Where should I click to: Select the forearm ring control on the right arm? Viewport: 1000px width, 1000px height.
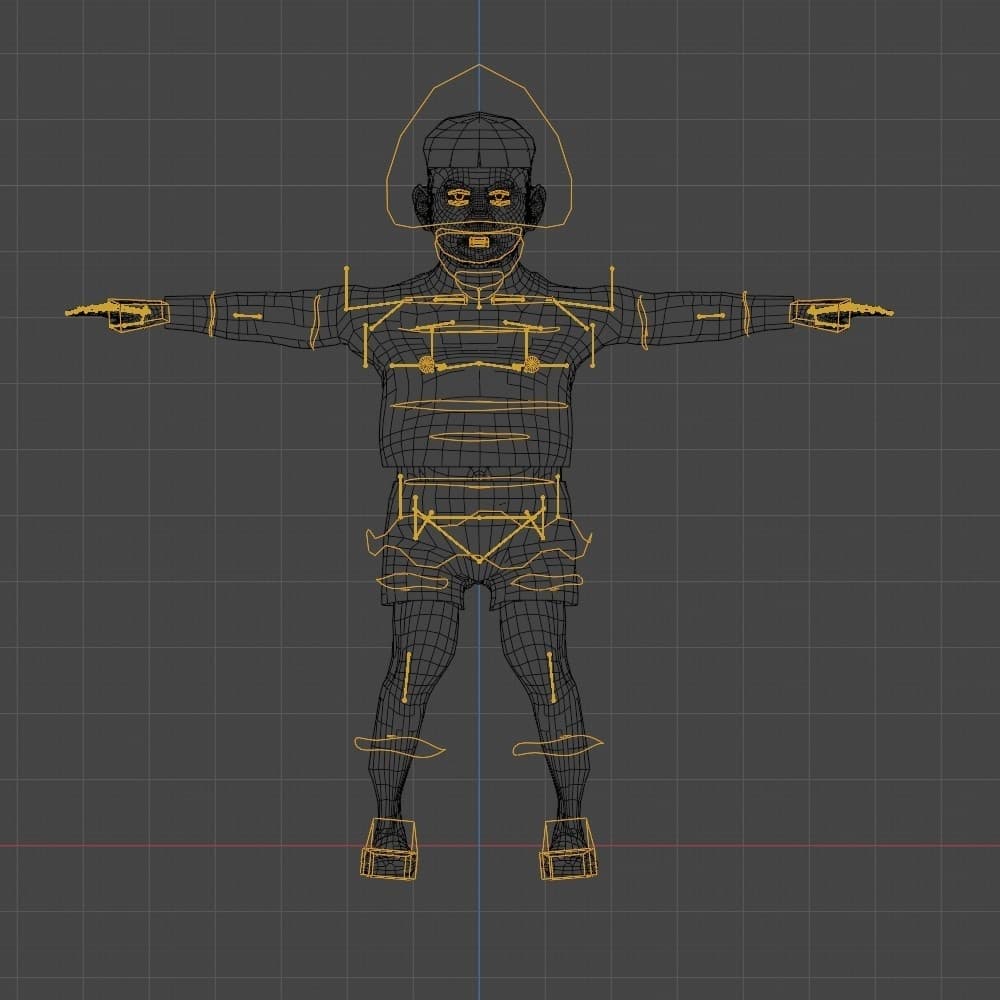point(745,314)
